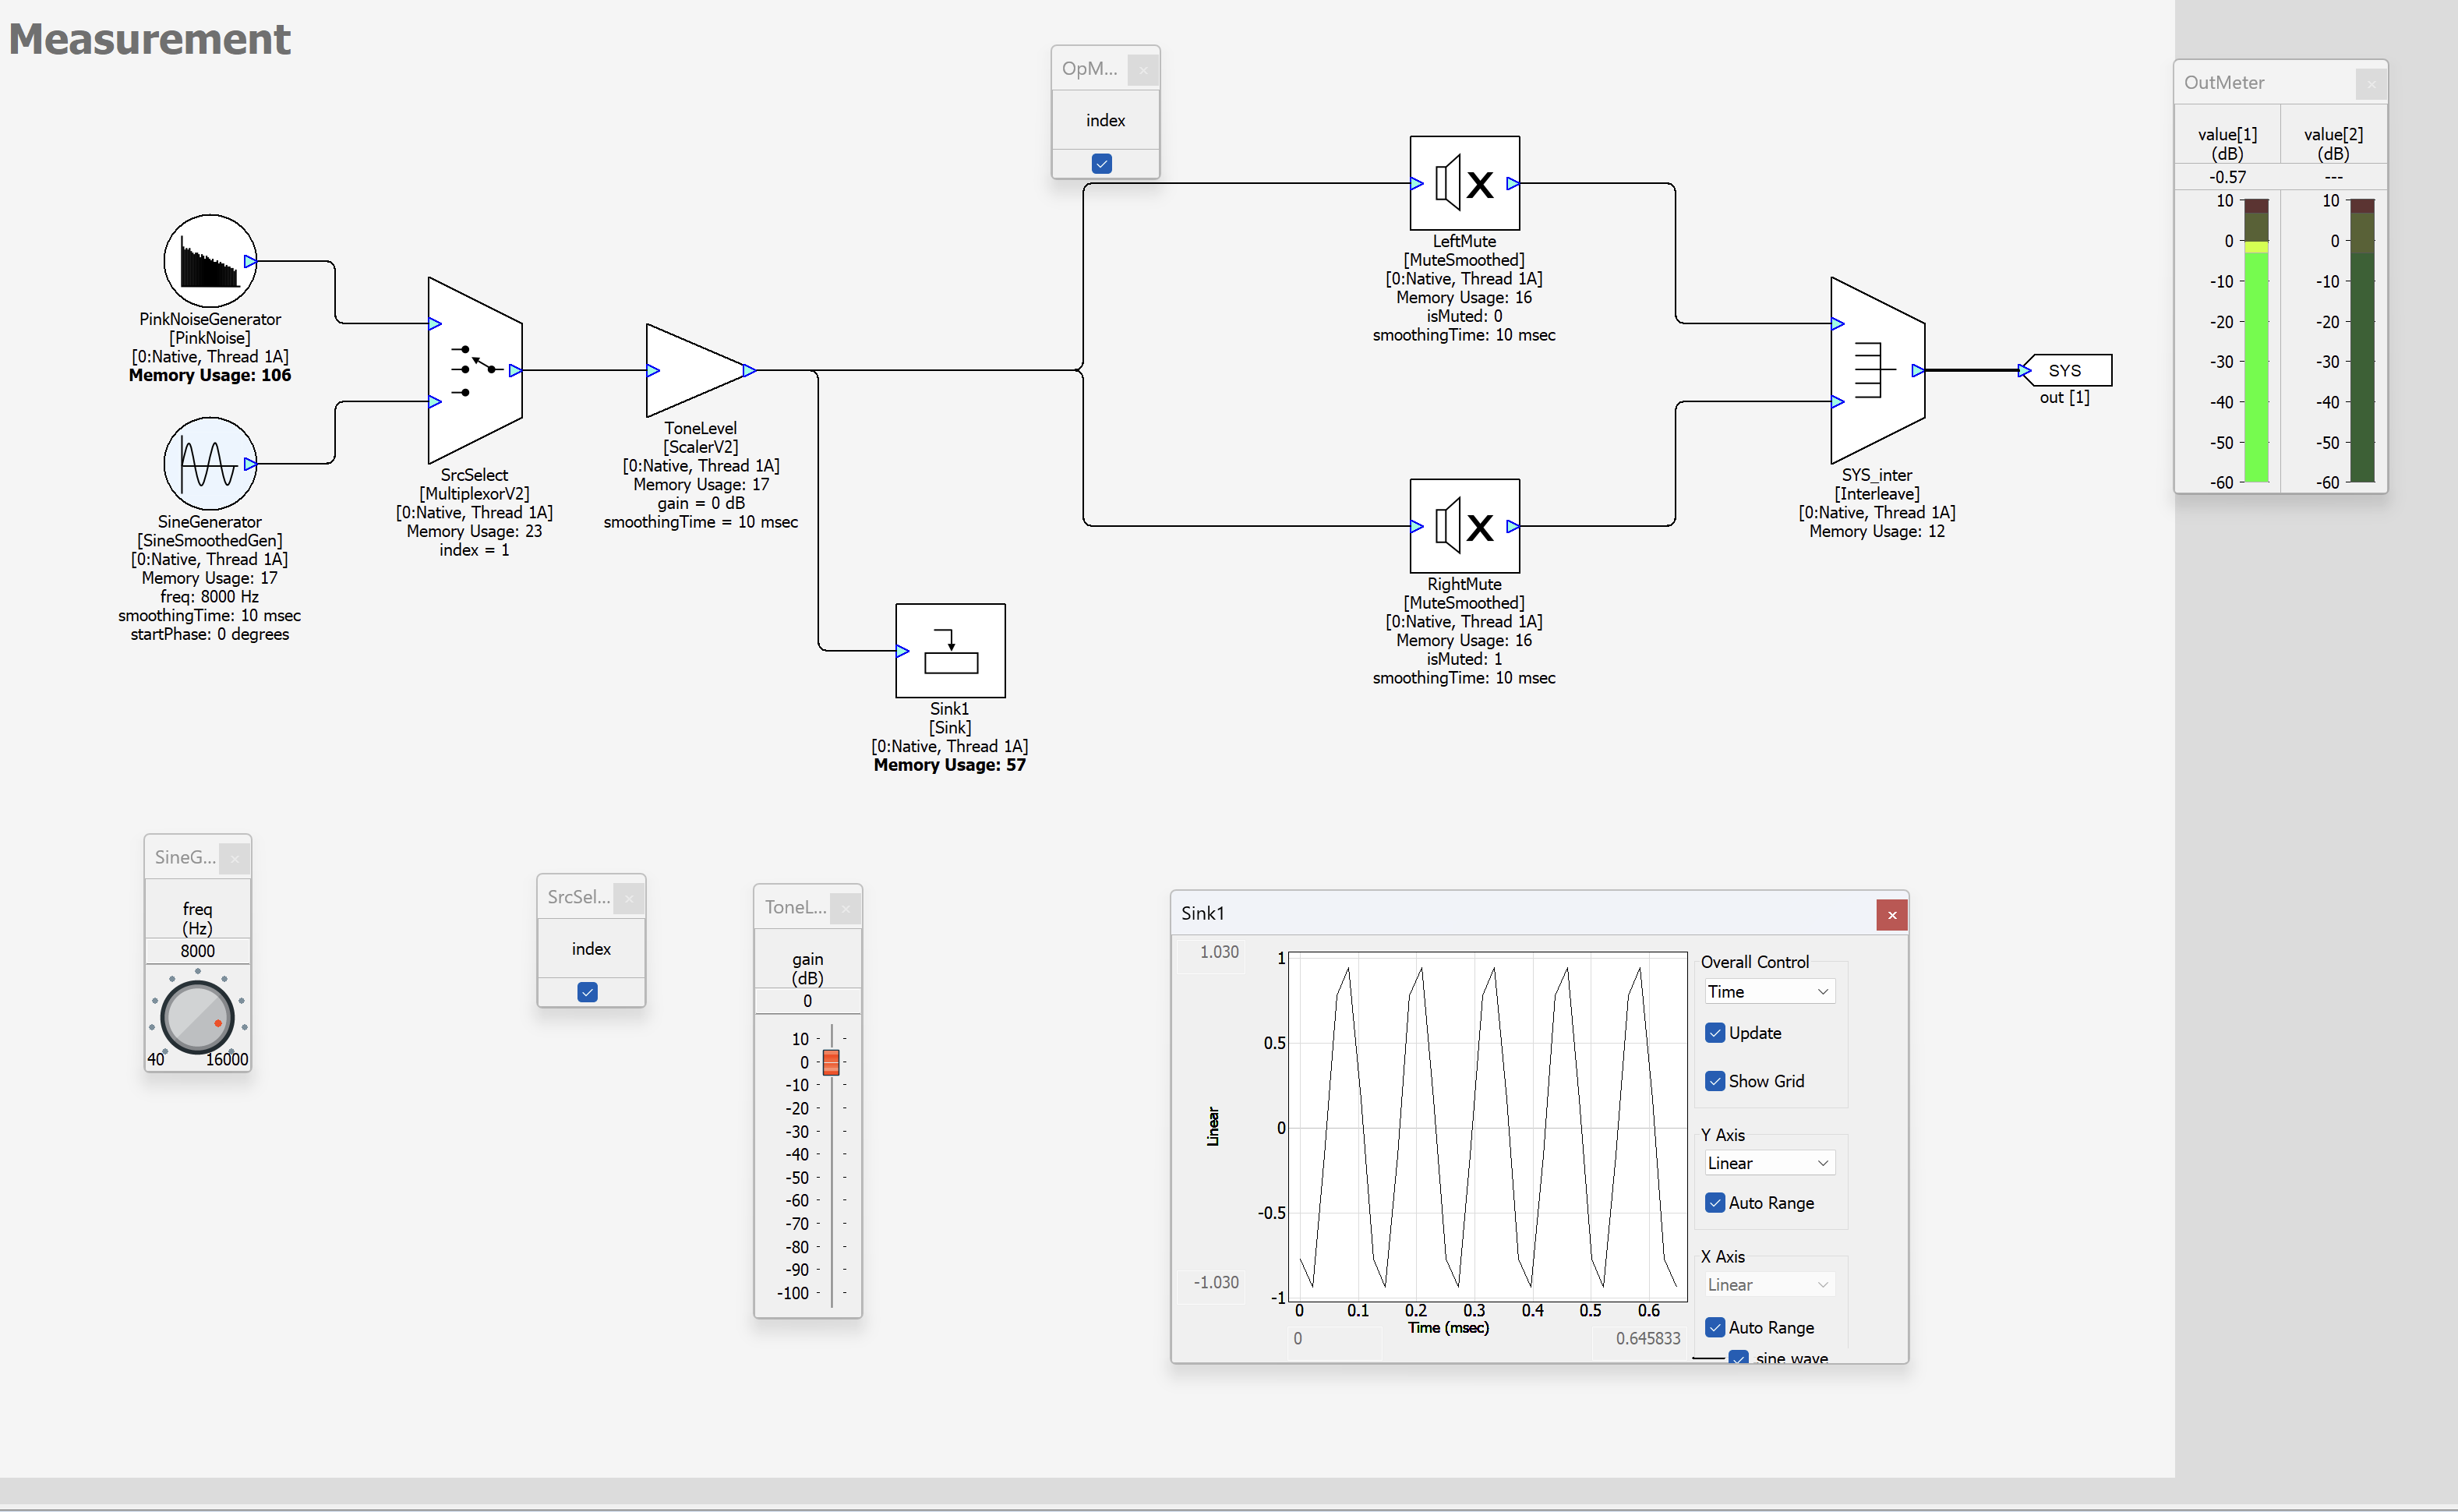Select the SrcSelect multiplexor block

474,370
